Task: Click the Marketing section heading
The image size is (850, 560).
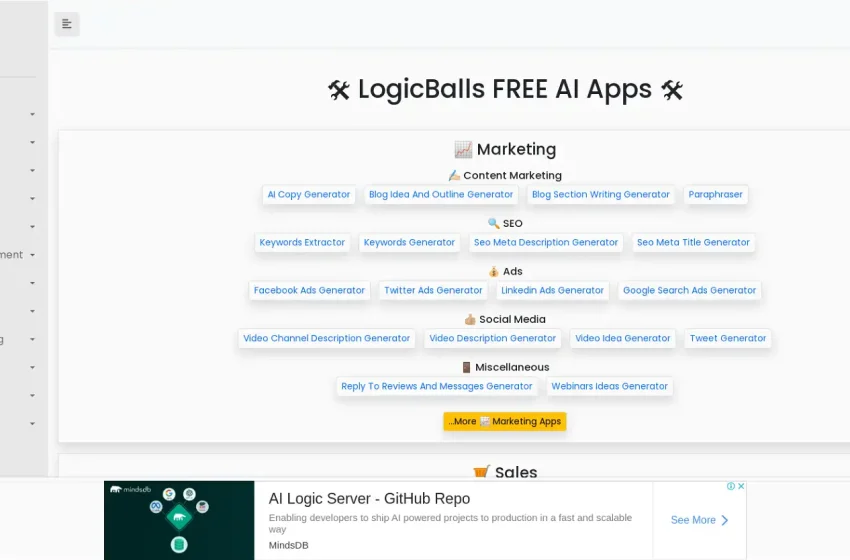Action: (505, 150)
